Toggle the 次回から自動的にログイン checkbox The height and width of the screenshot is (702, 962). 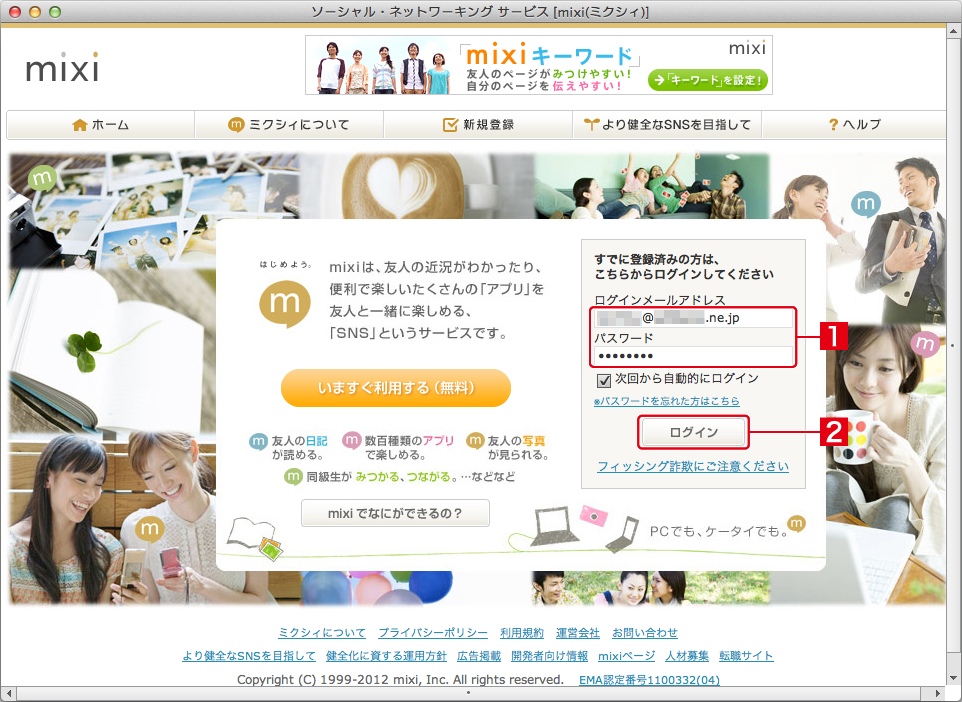click(604, 380)
